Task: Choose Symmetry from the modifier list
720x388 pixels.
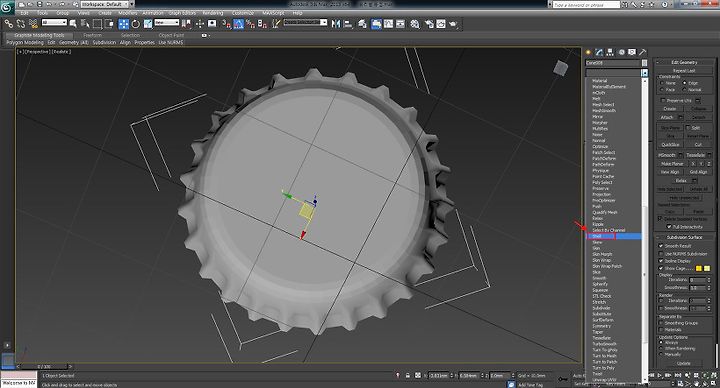Action: click(602, 326)
